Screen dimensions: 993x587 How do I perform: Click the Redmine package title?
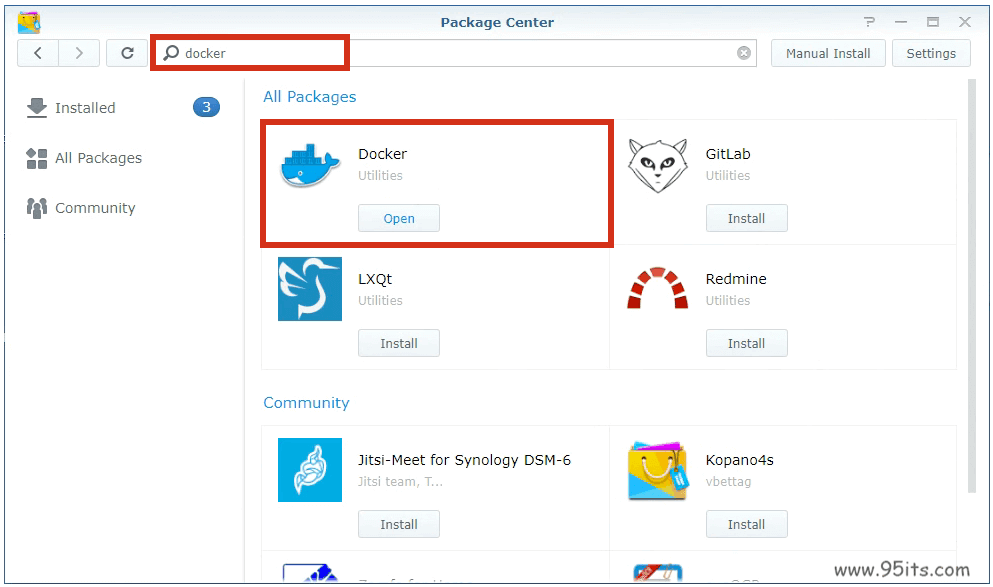736,279
